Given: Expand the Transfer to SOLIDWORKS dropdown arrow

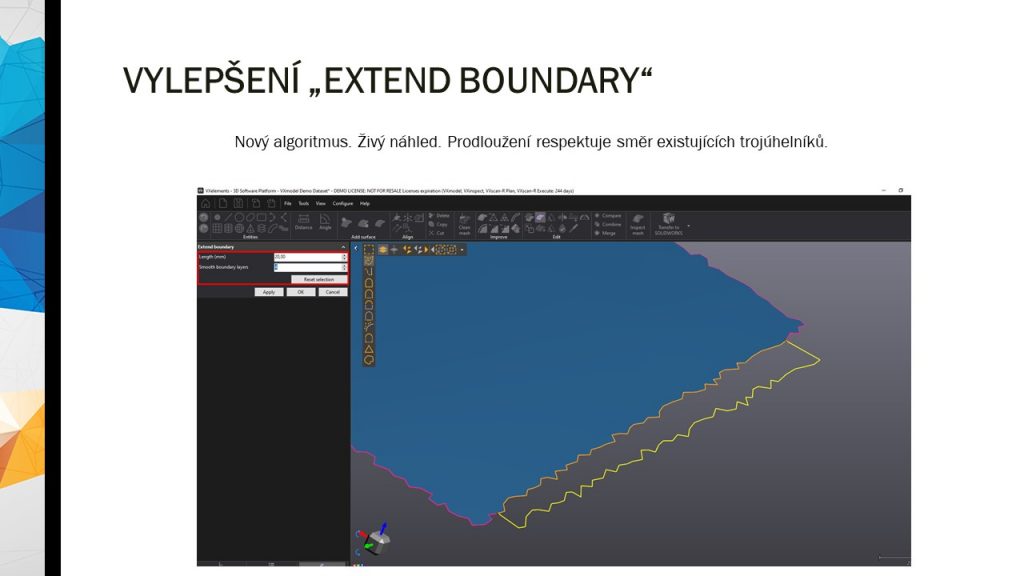Looking at the screenshot, I should coord(688,225).
